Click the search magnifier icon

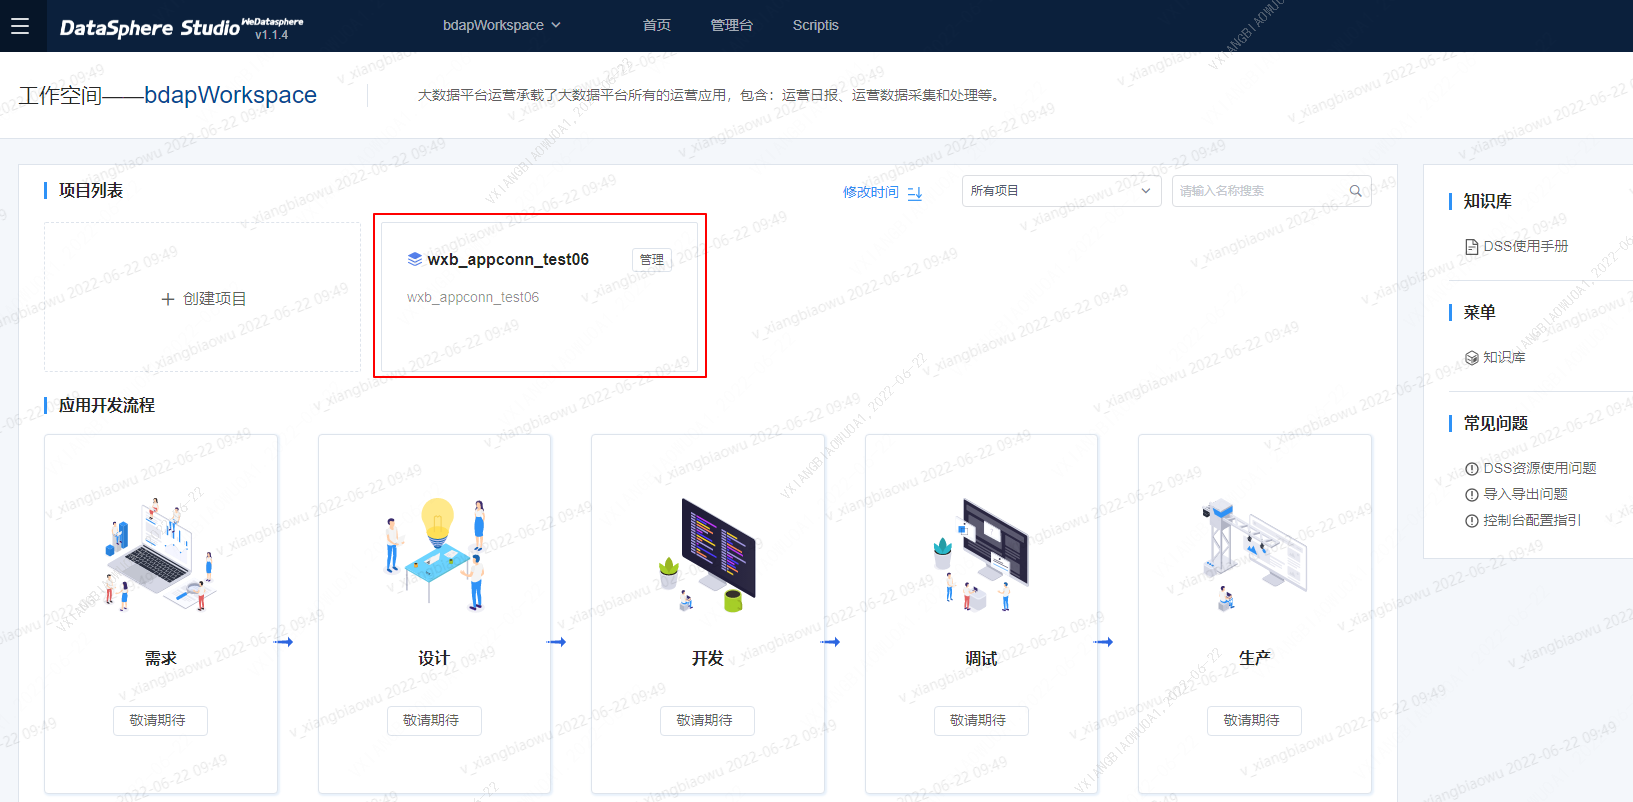click(1355, 191)
